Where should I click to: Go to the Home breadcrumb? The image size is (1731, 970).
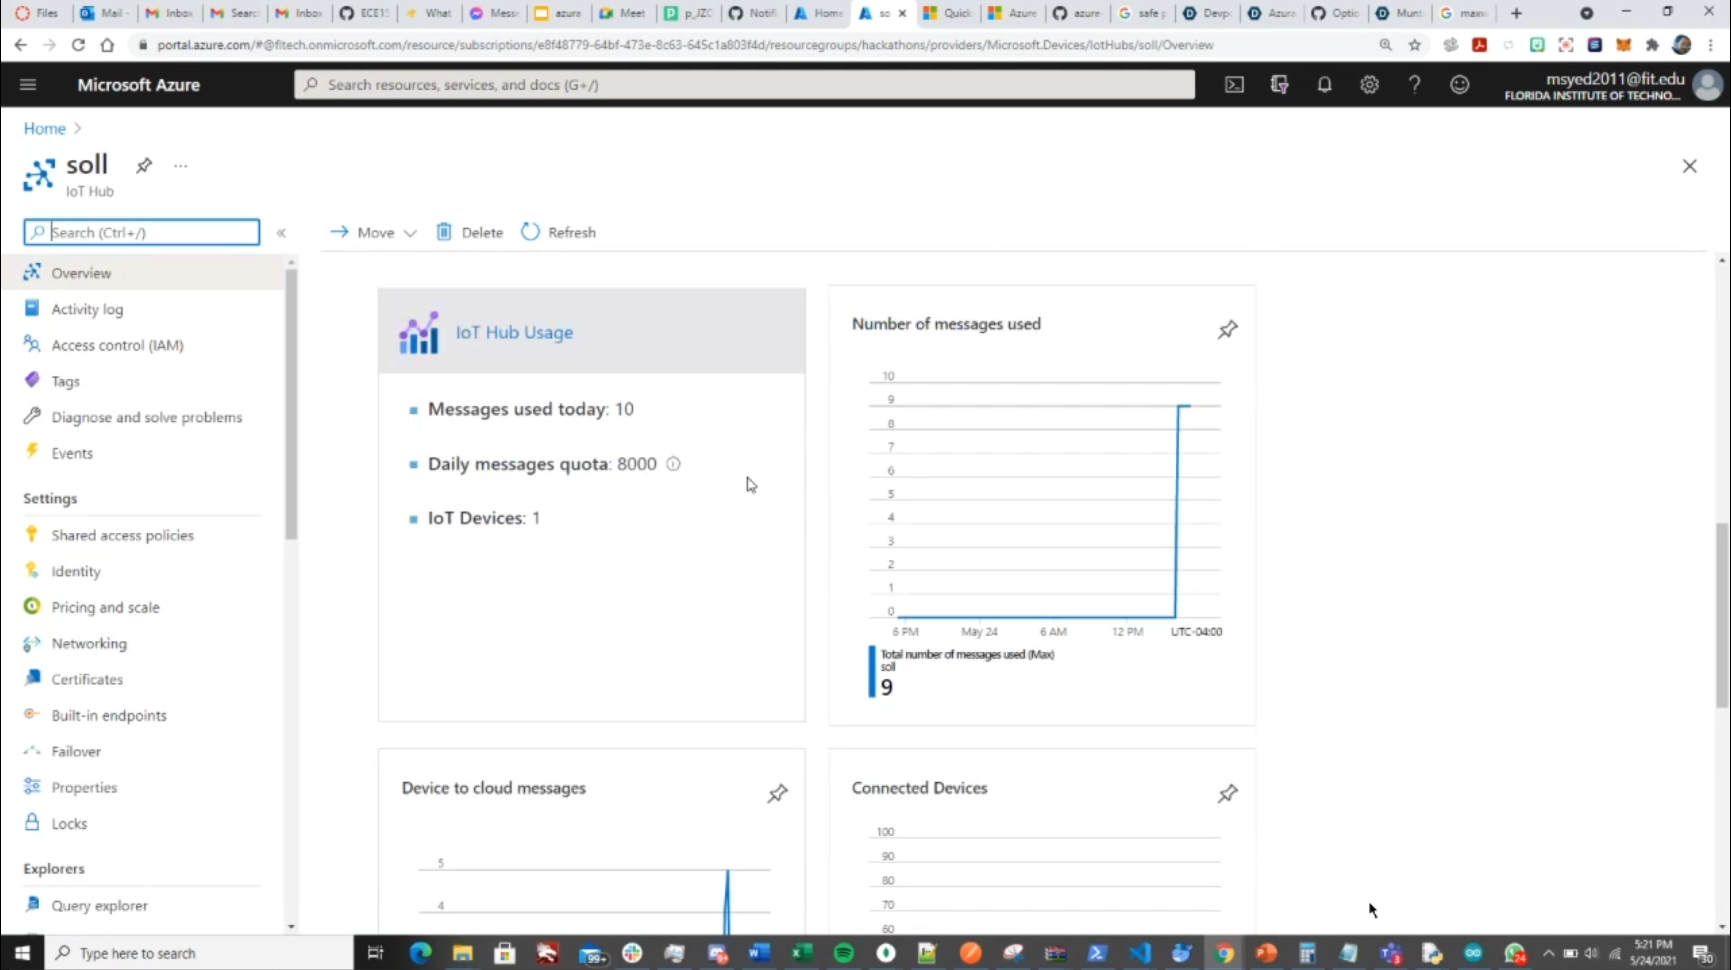(45, 128)
